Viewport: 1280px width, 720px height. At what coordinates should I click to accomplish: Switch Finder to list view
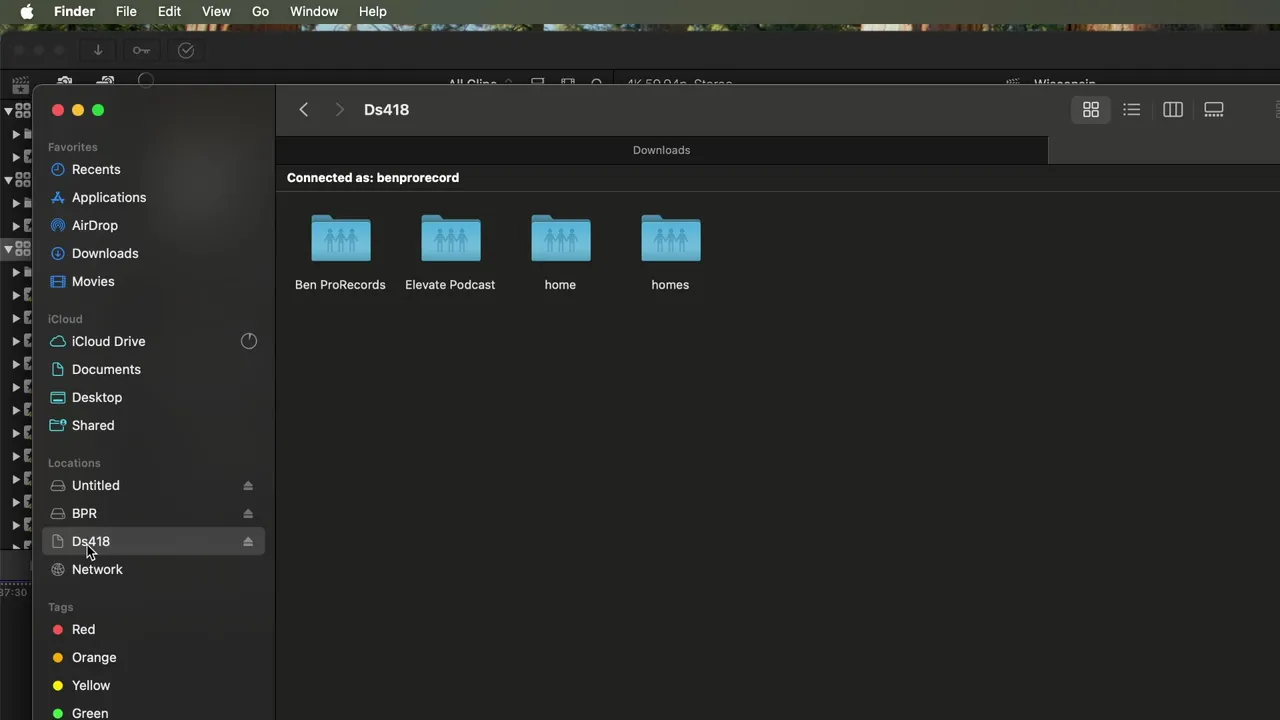(x=1132, y=110)
